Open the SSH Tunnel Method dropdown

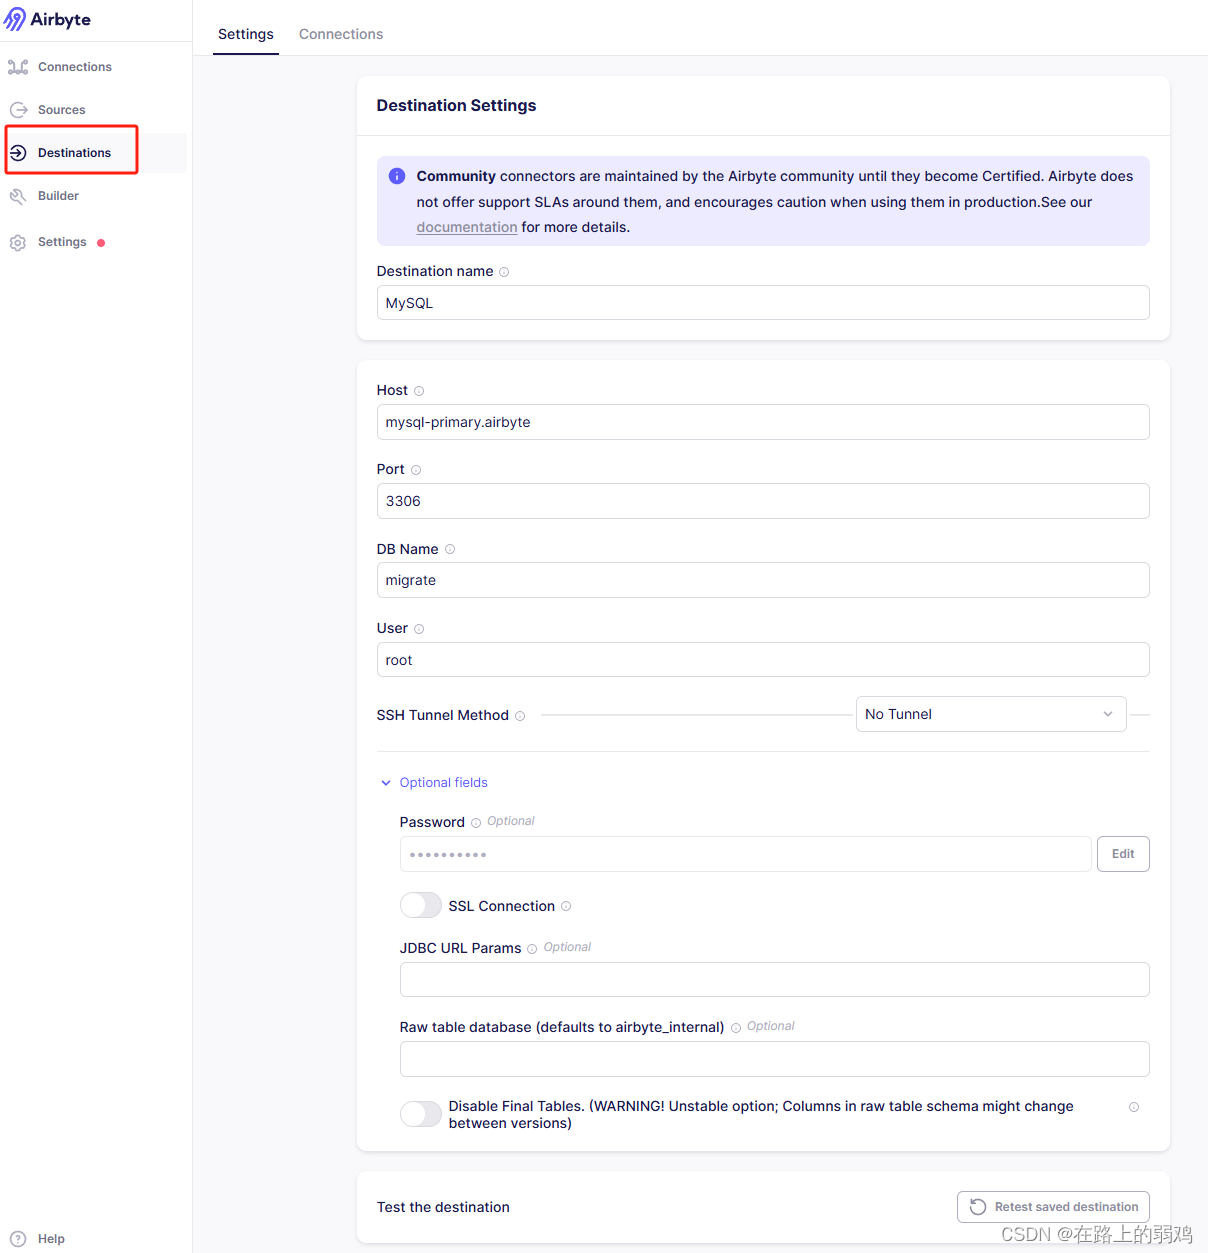point(991,714)
